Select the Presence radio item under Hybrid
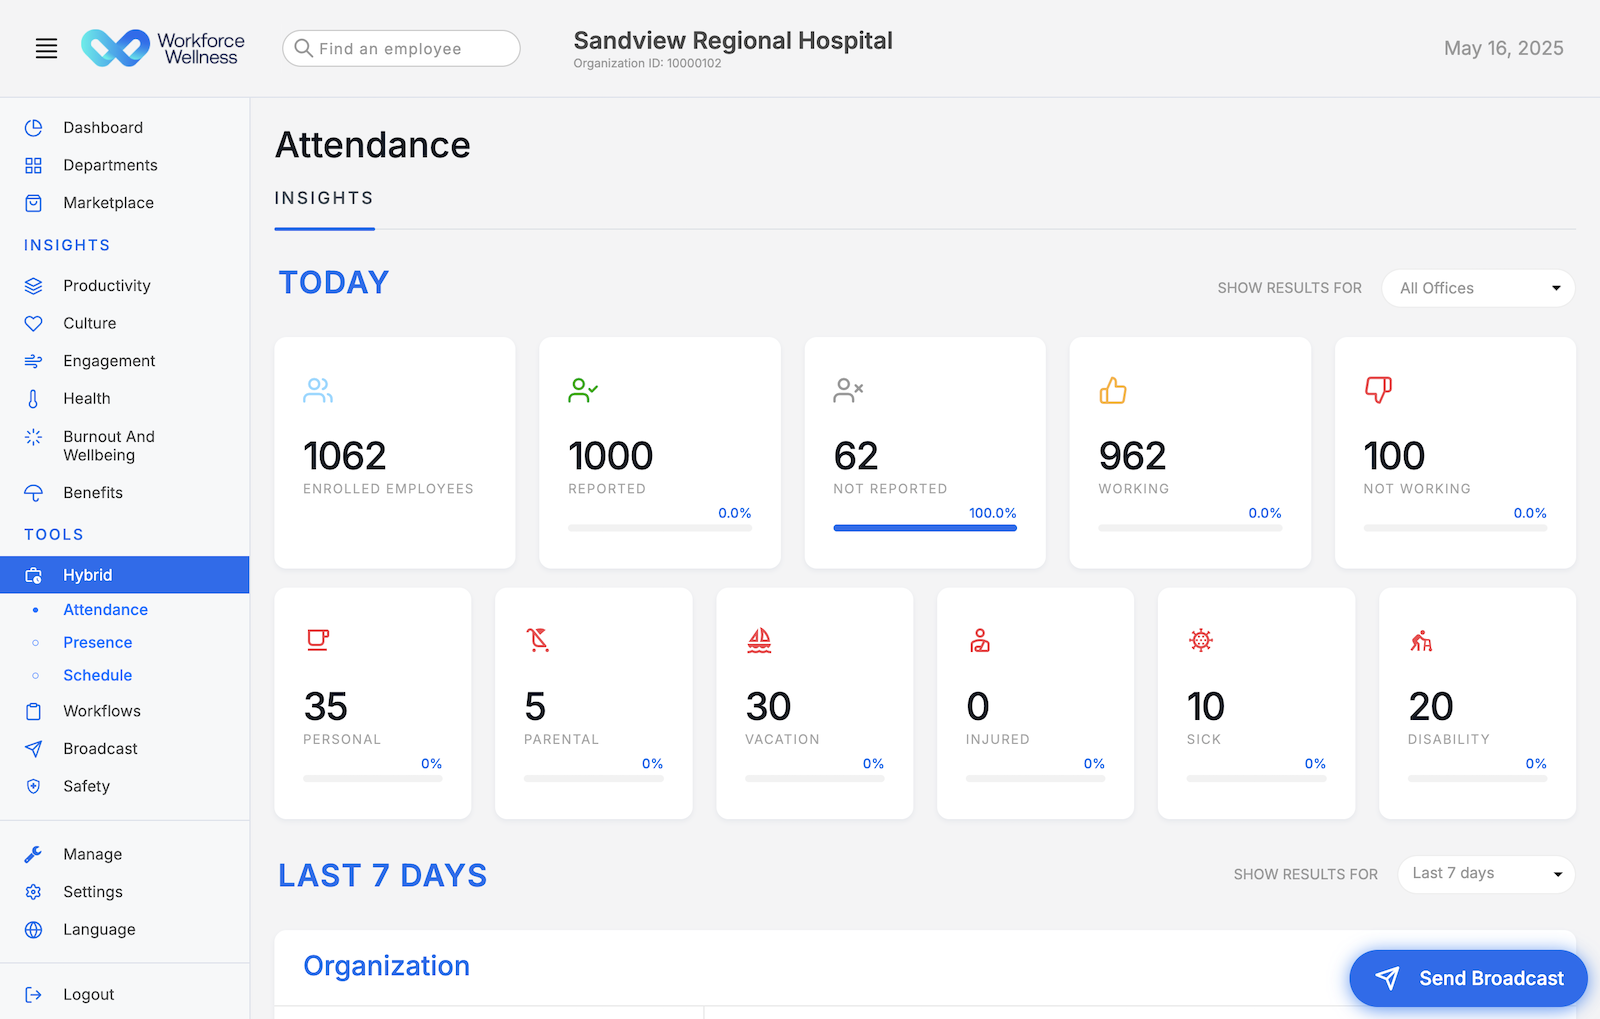Viewport: 1600px width, 1019px height. tap(97, 642)
